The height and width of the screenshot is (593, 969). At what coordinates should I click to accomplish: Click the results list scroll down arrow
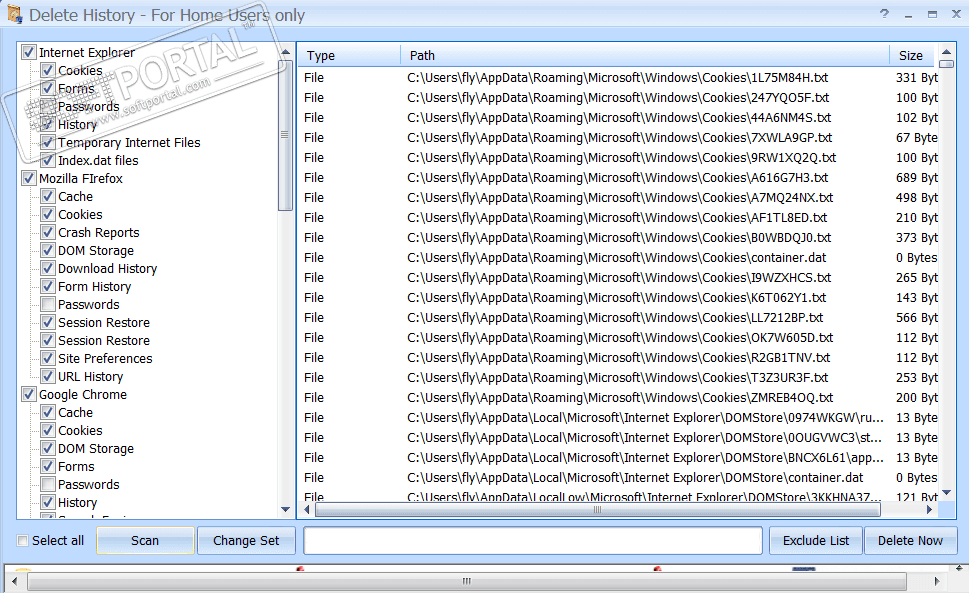(946, 493)
